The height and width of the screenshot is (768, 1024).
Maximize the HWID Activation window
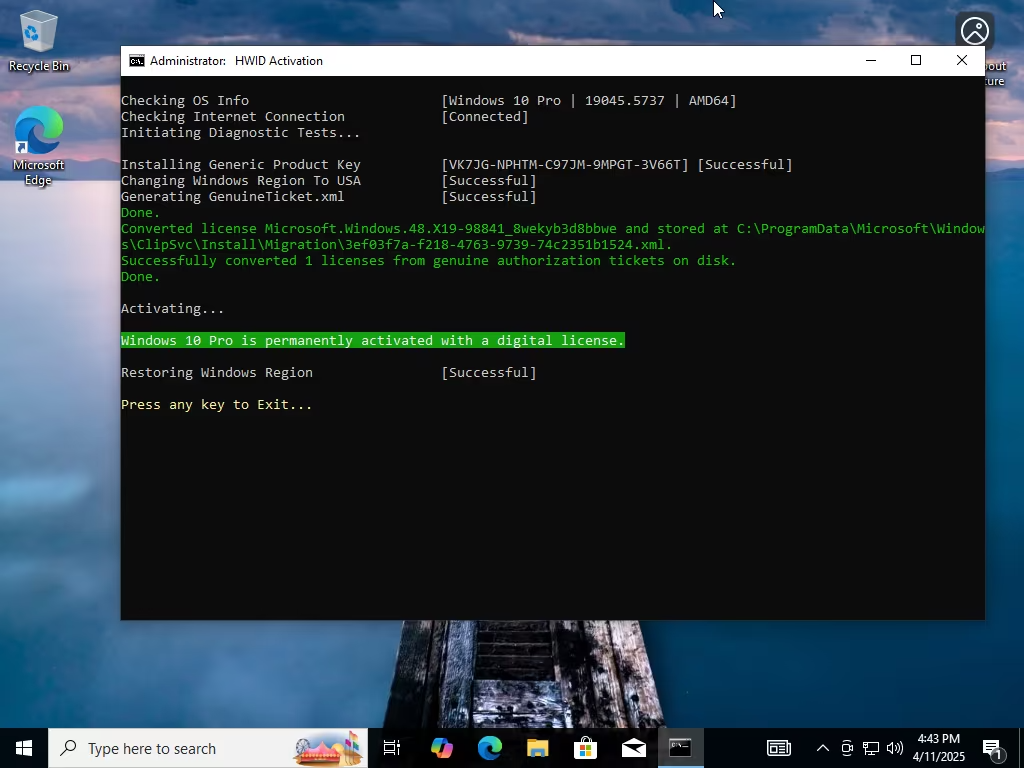916,61
